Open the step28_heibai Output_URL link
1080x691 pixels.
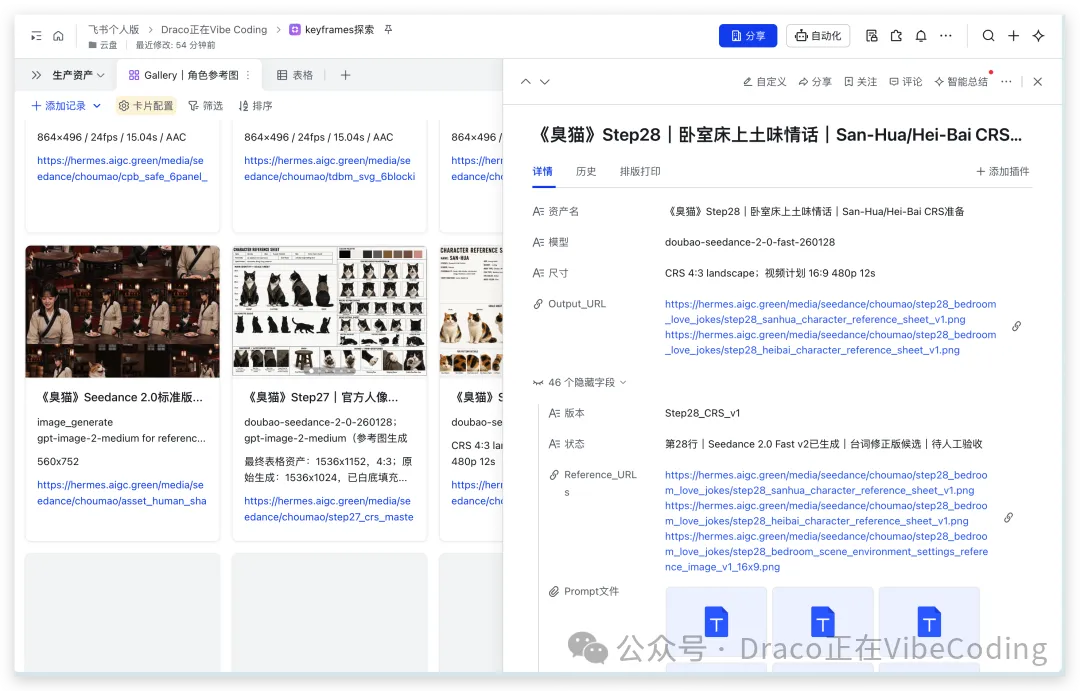[x=830, y=342]
